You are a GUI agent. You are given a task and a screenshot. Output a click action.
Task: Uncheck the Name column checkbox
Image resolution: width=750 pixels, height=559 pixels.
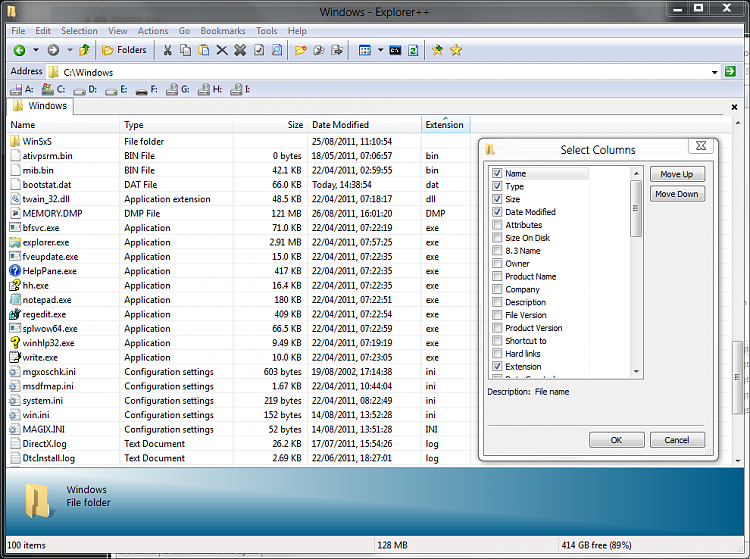497,174
